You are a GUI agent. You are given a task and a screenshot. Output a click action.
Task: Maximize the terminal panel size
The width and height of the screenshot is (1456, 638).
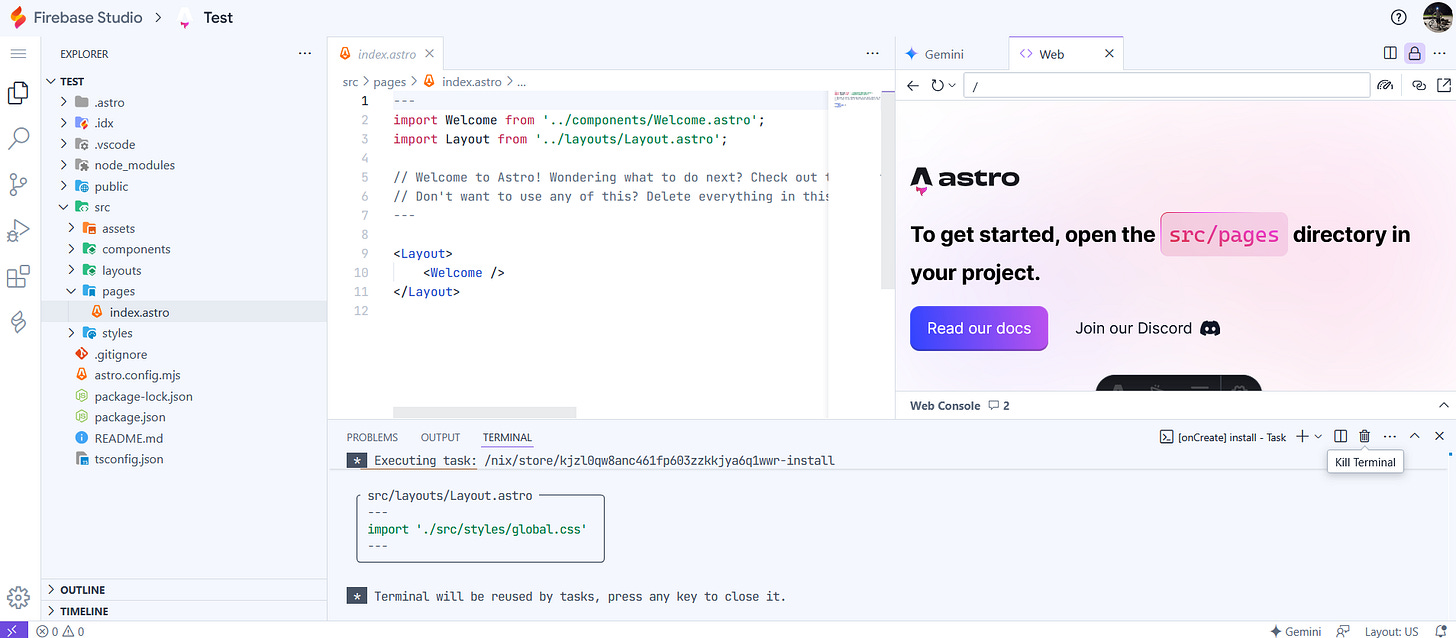tap(1415, 437)
